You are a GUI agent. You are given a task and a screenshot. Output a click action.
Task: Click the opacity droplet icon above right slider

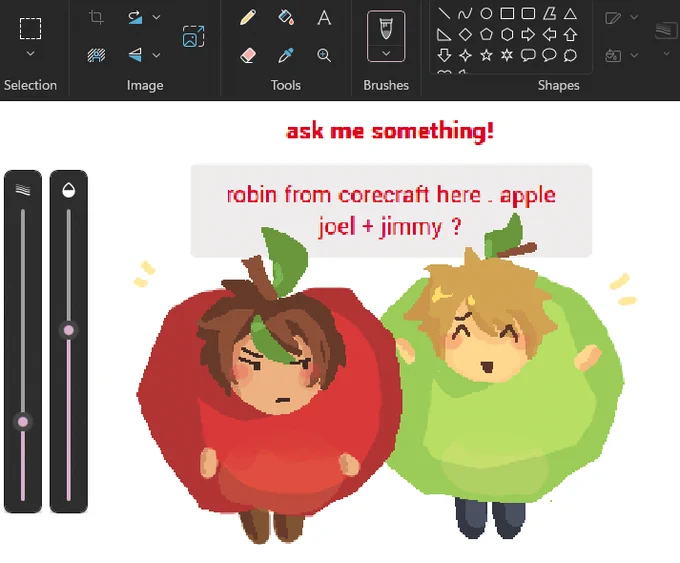69,190
